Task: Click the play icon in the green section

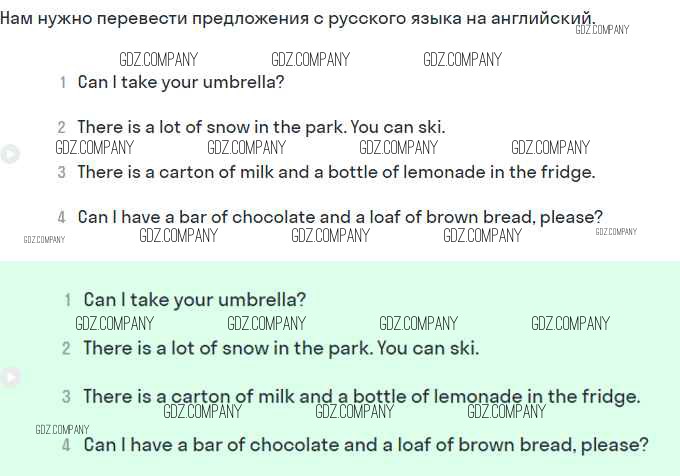Action: [10, 377]
